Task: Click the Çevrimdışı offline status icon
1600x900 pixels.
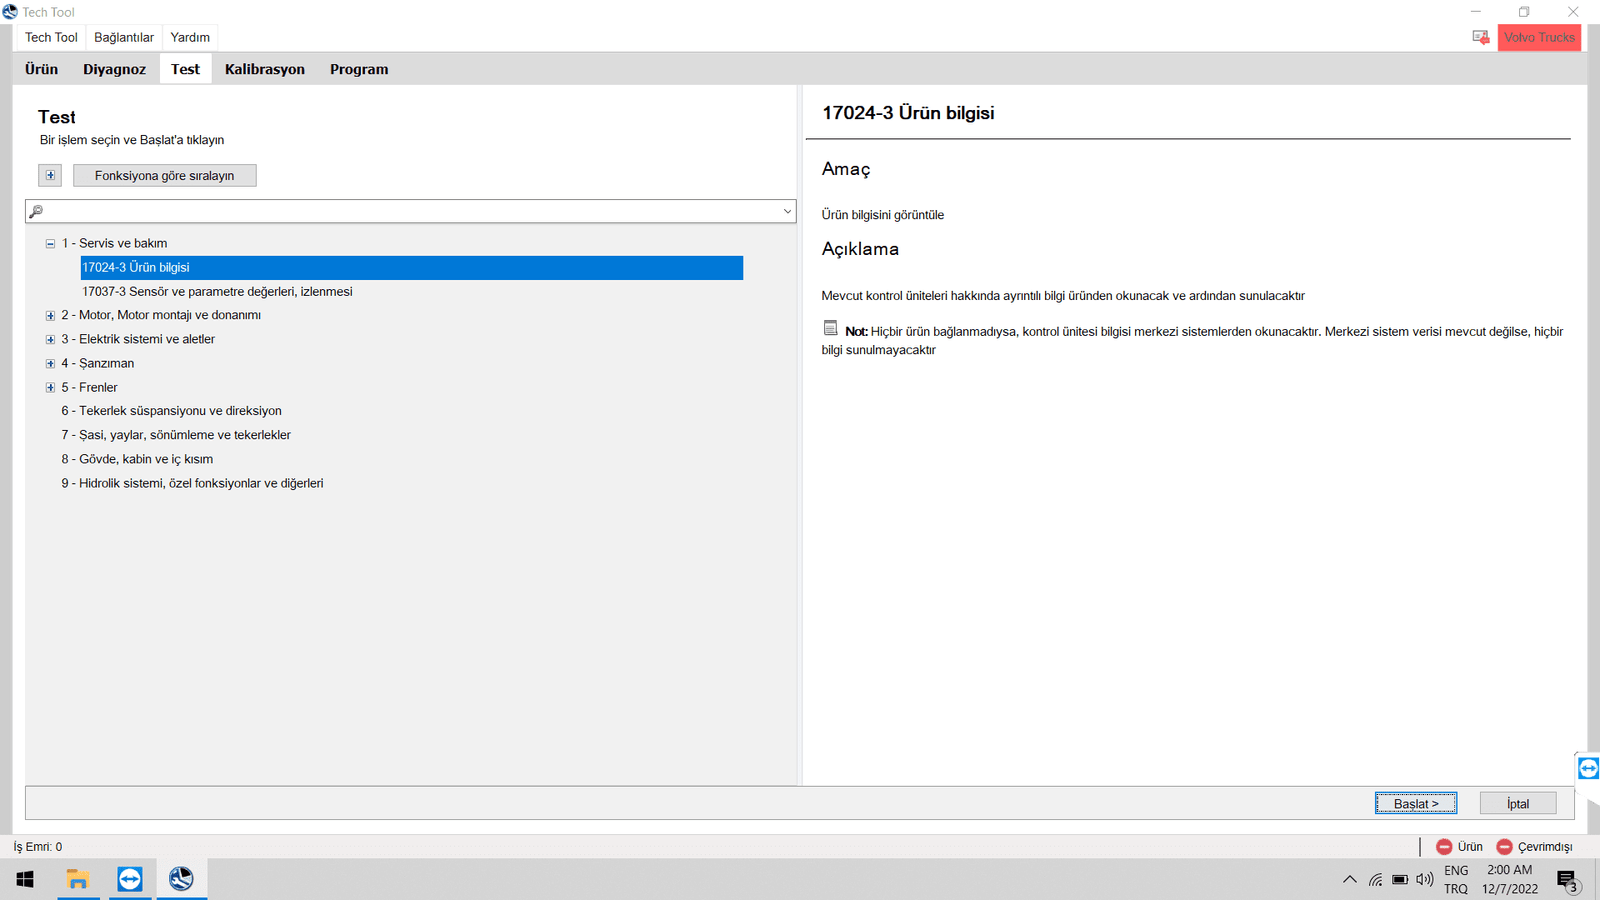Action: pos(1504,847)
